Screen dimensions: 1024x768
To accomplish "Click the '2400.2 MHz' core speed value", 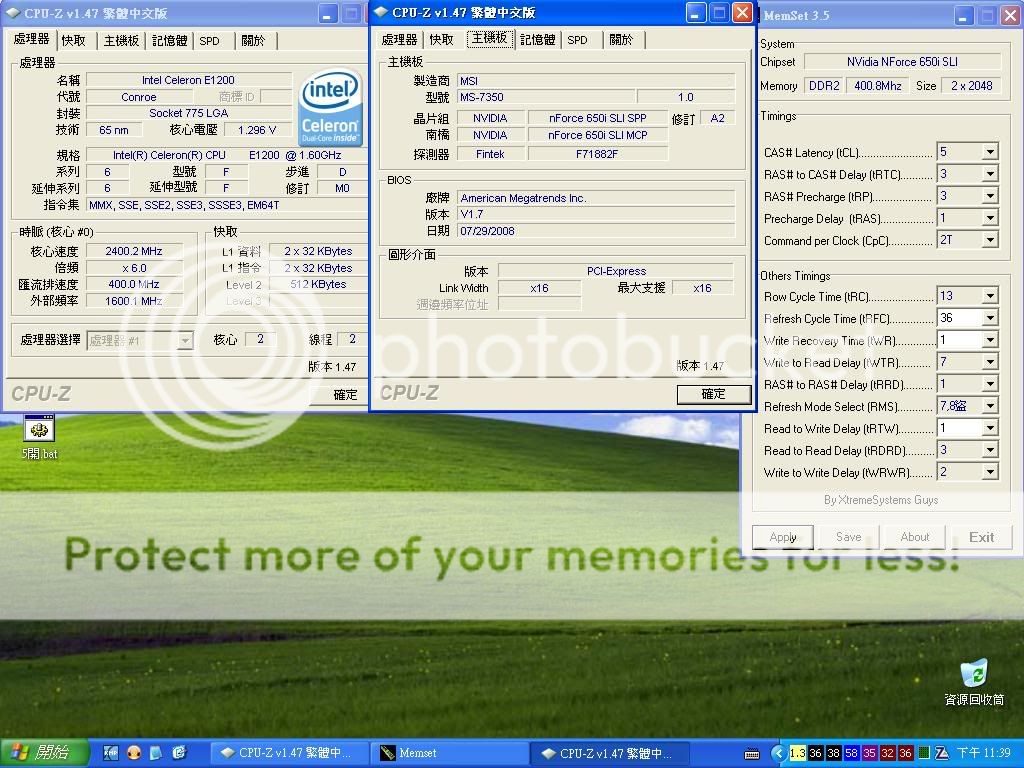I will (x=134, y=251).
